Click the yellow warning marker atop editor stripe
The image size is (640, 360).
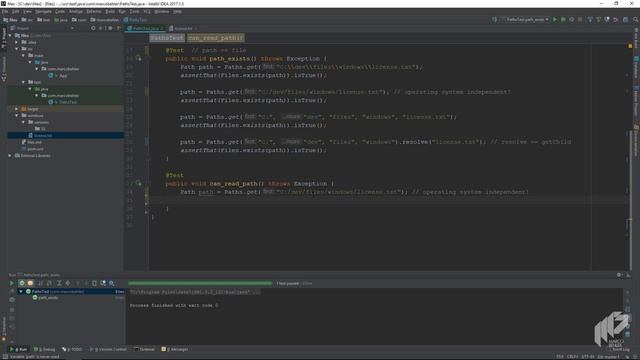(630, 46)
